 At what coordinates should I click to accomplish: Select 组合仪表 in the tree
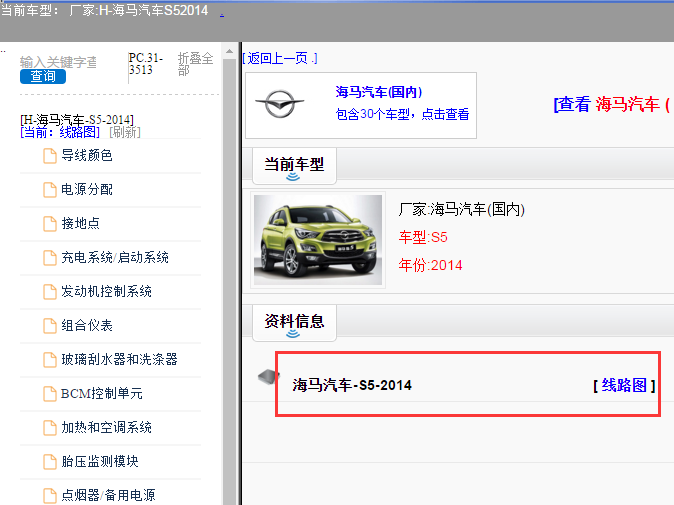point(87,325)
